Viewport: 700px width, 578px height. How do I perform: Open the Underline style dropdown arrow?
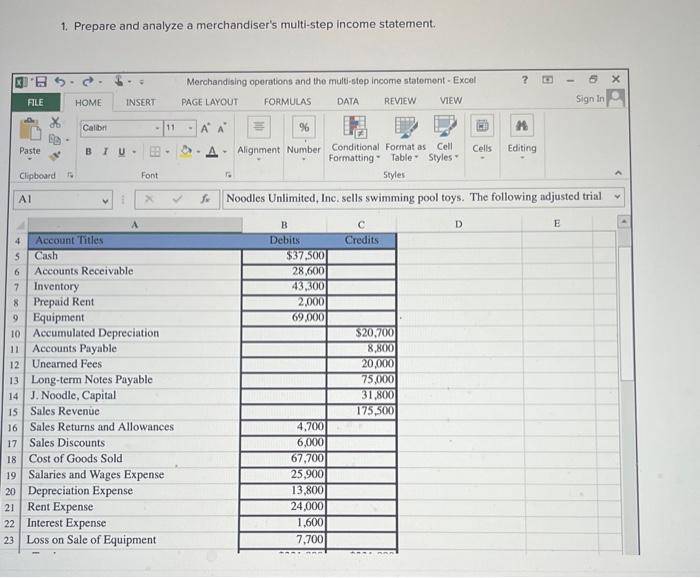pyautogui.click(x=133, y=152)
